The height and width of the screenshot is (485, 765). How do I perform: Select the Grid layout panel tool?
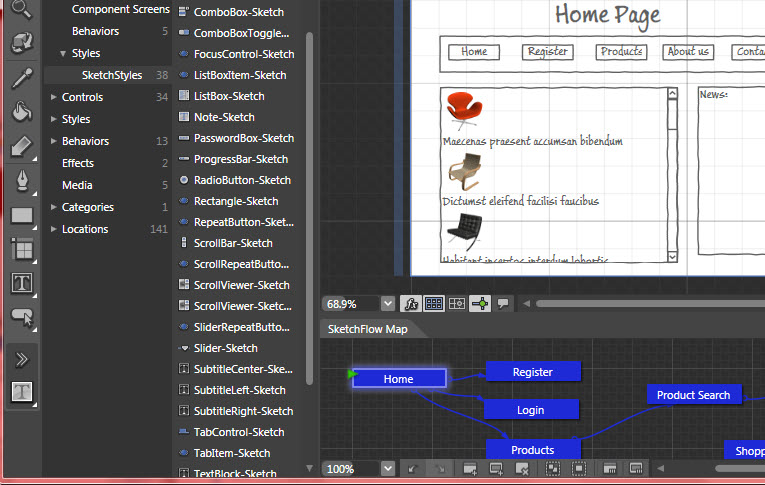(x=21, y=248)
